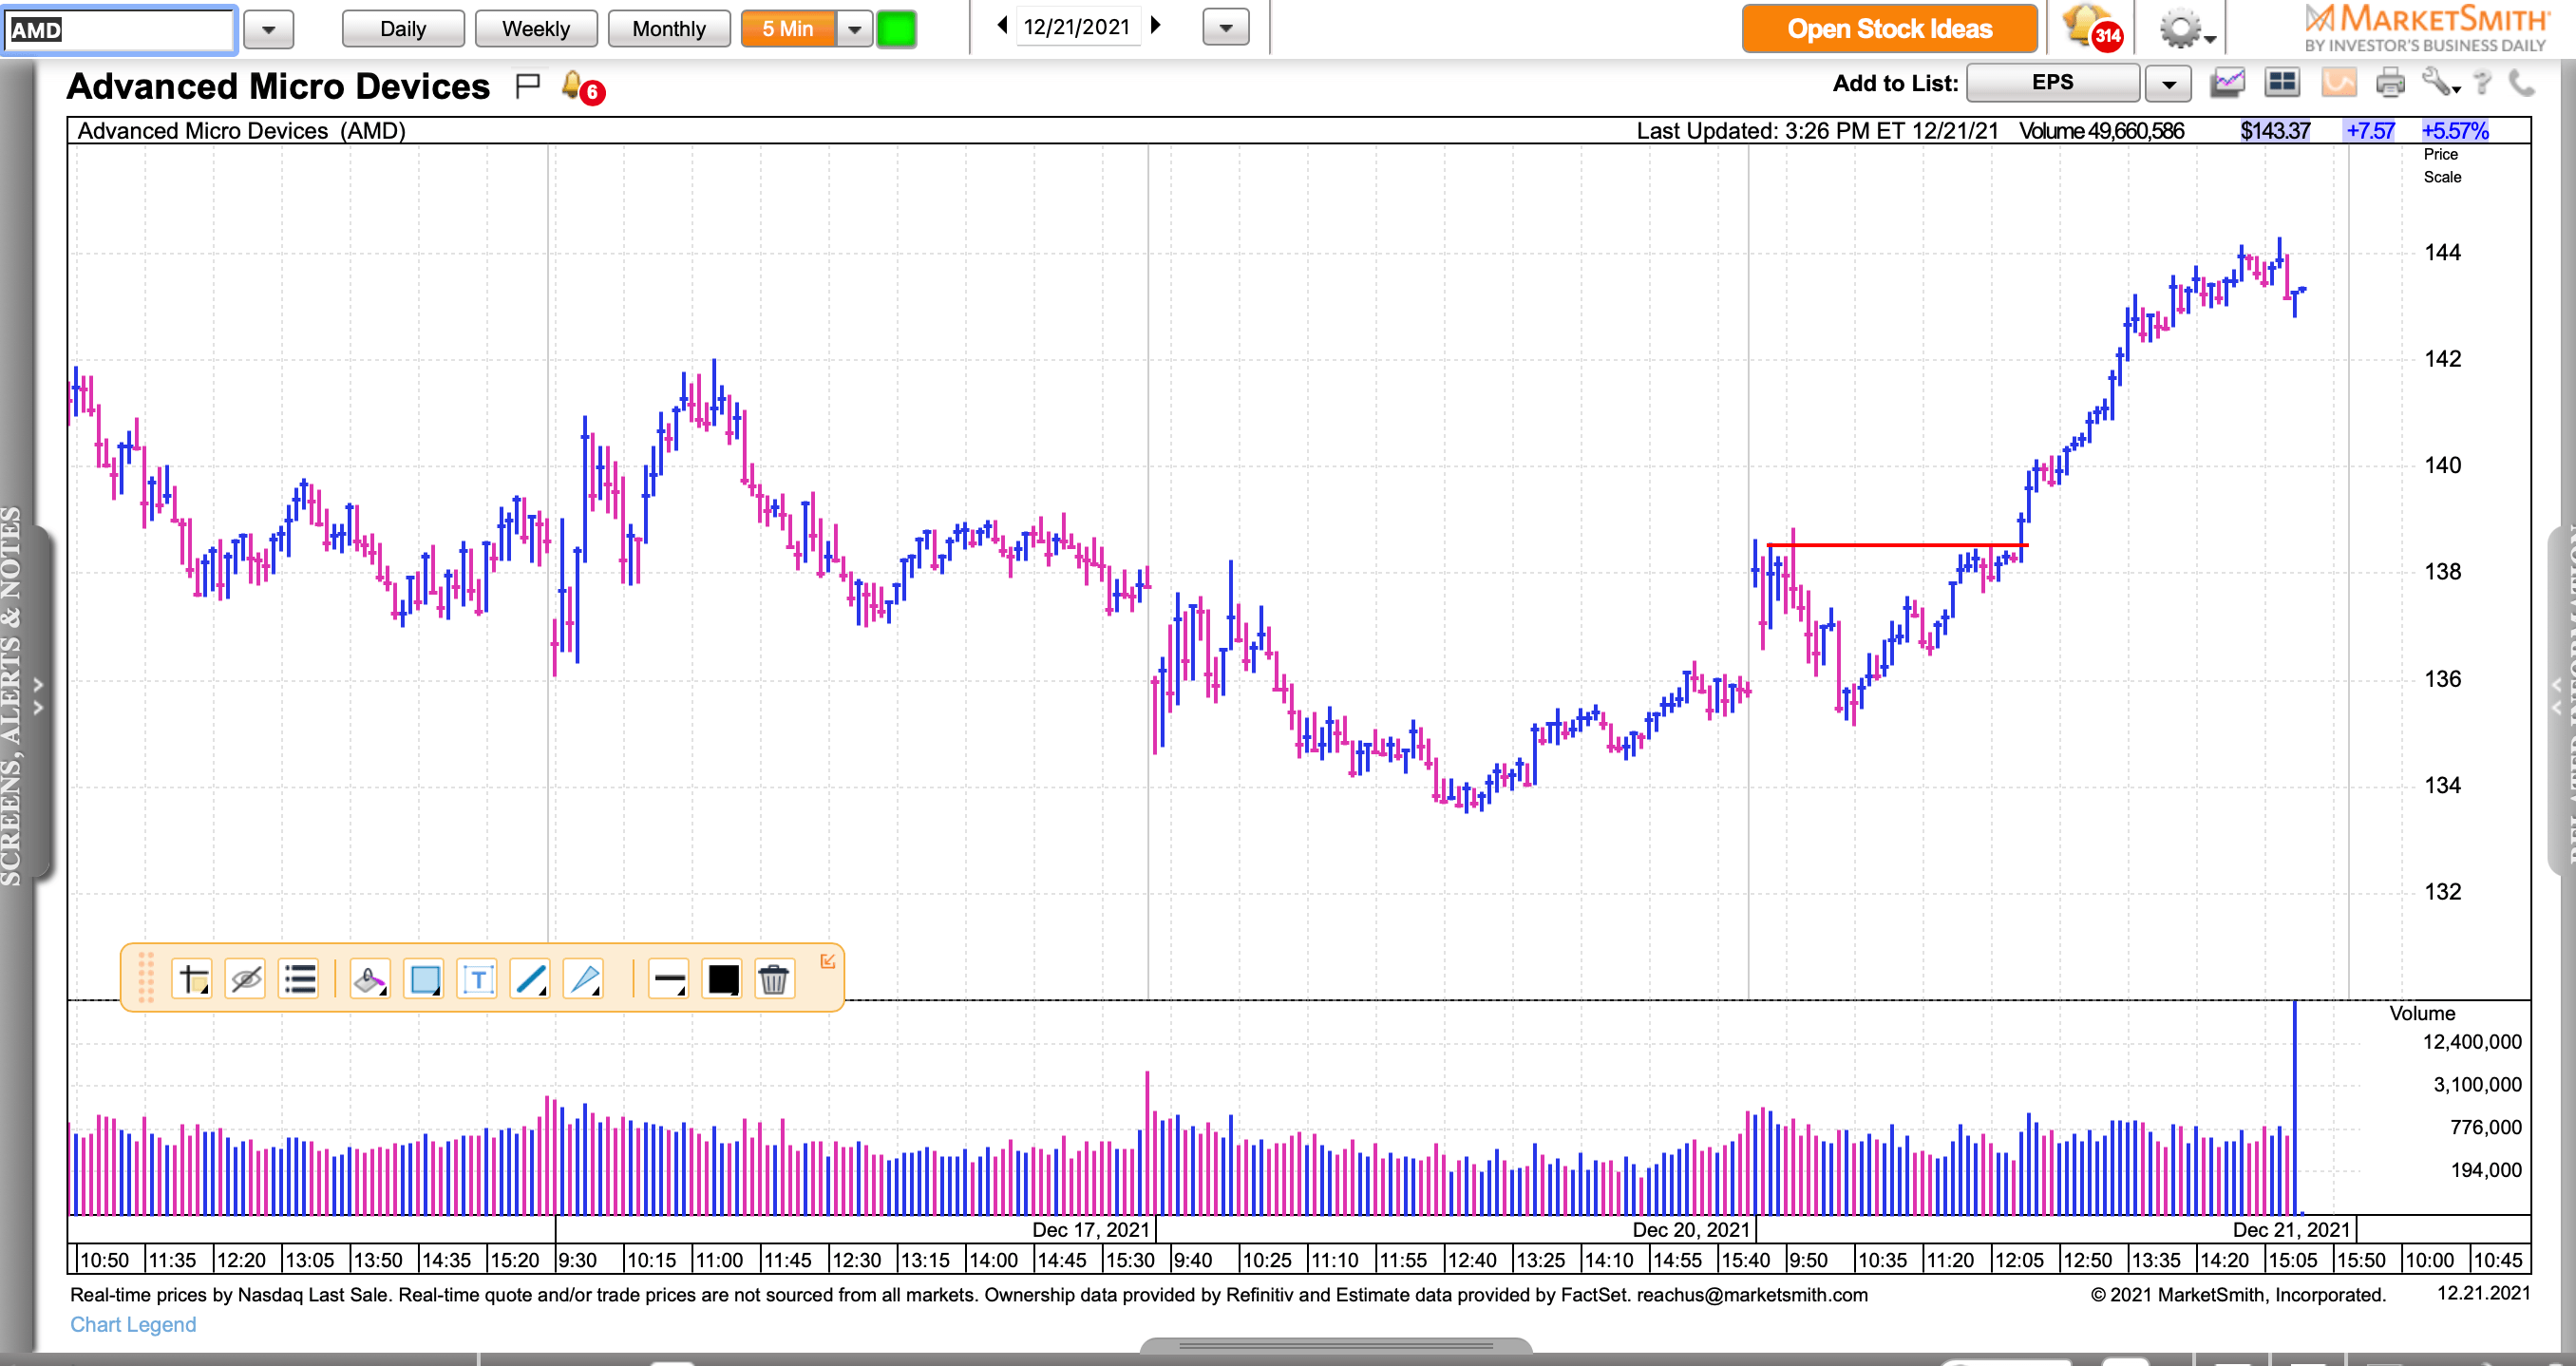Select the blue rectangle shape tool

click(424, 979)
